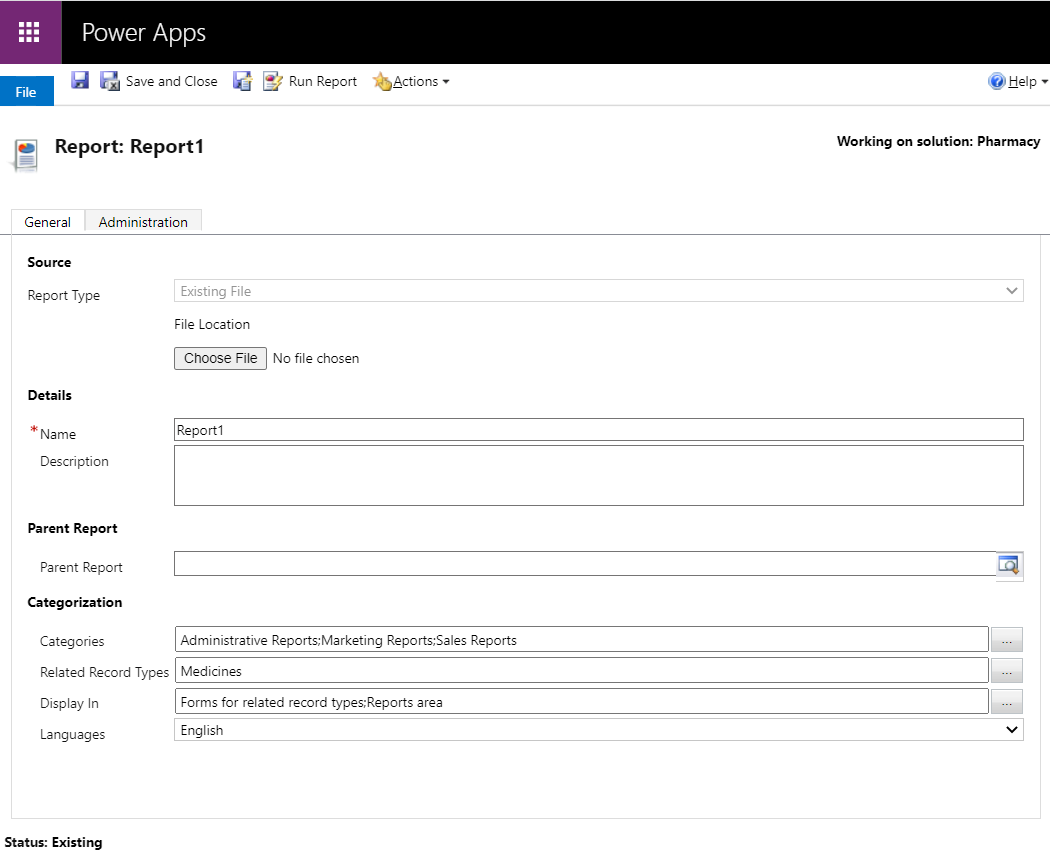1050x857 pixels.
Task: Open the File menu
Action: point(26,92)
